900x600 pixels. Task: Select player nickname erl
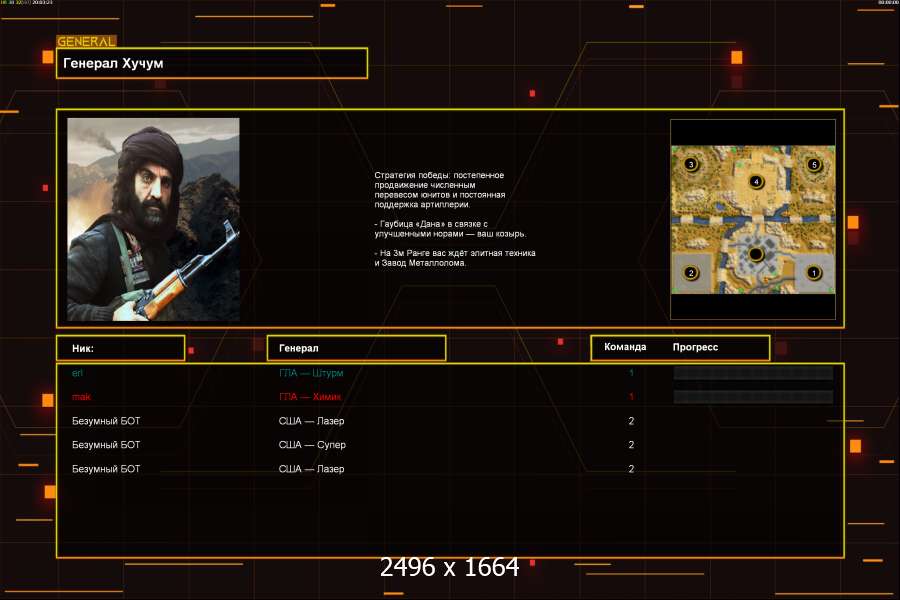point(77,373)
